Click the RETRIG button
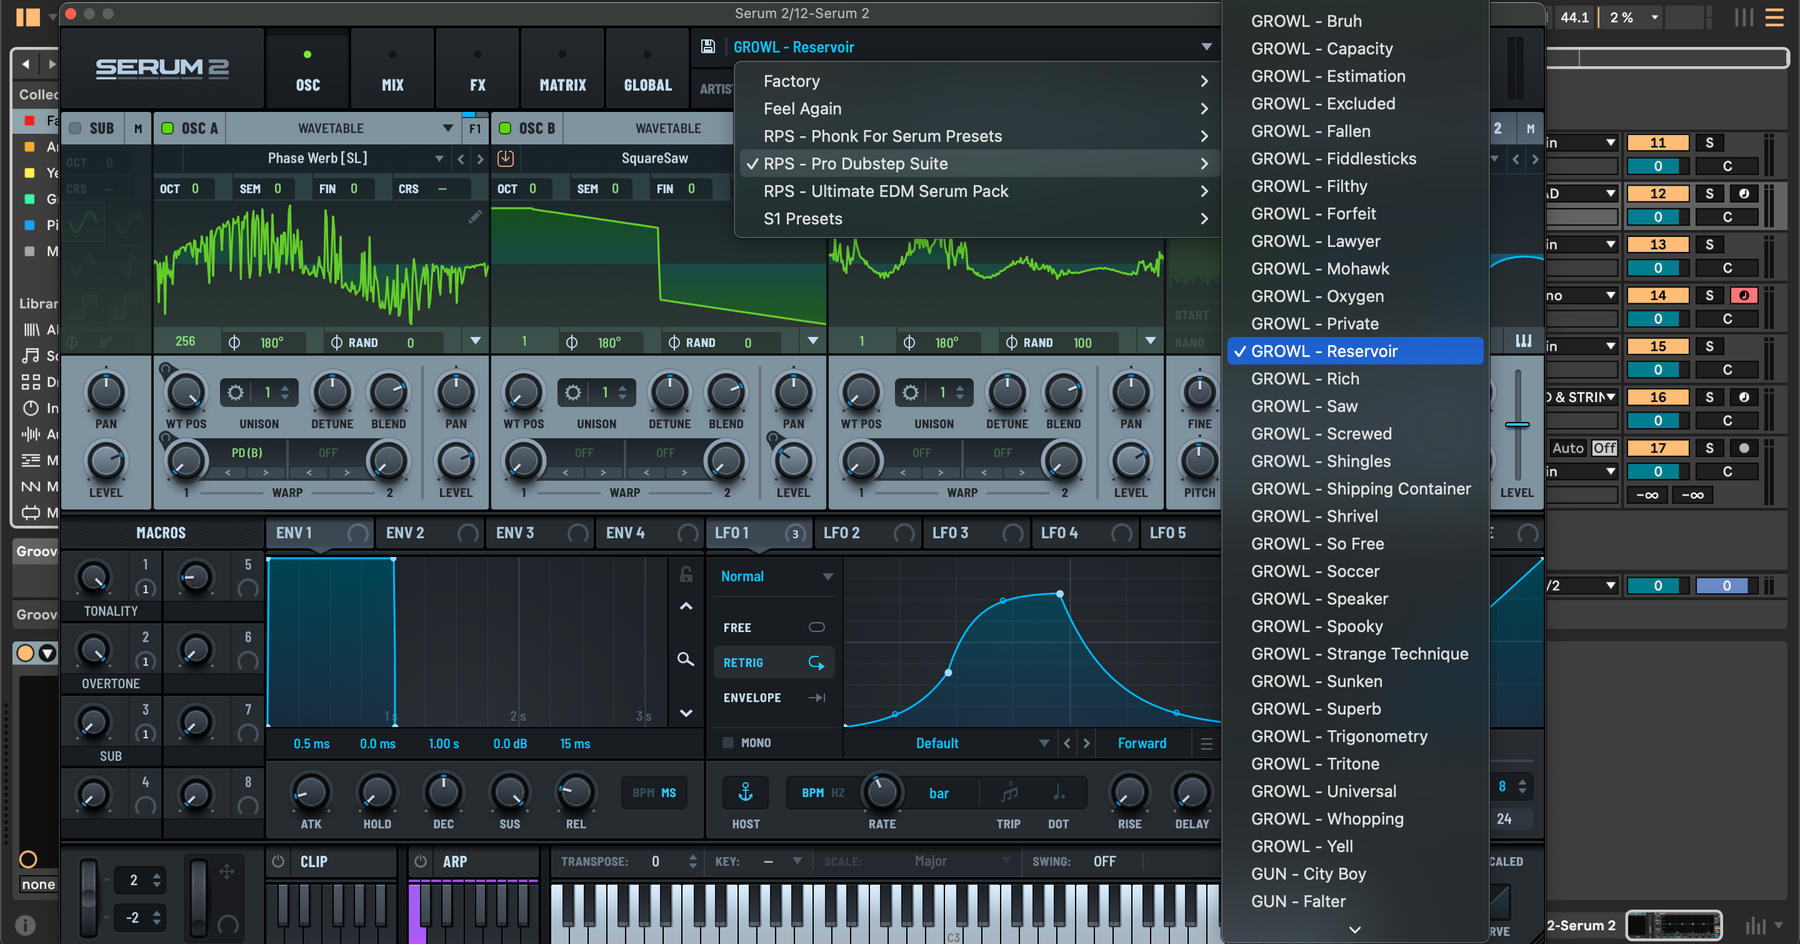The width and height of the screenshot is (1800, 944). 772,663
